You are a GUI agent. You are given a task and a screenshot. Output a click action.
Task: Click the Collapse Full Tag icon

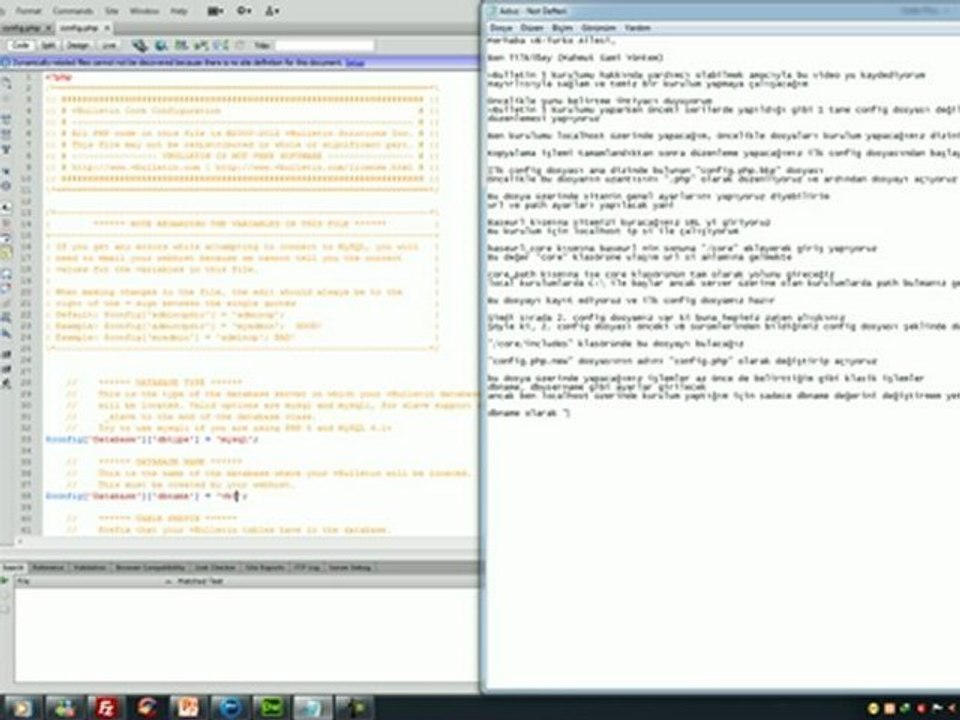pyautogui.click(x=6, y=119)
